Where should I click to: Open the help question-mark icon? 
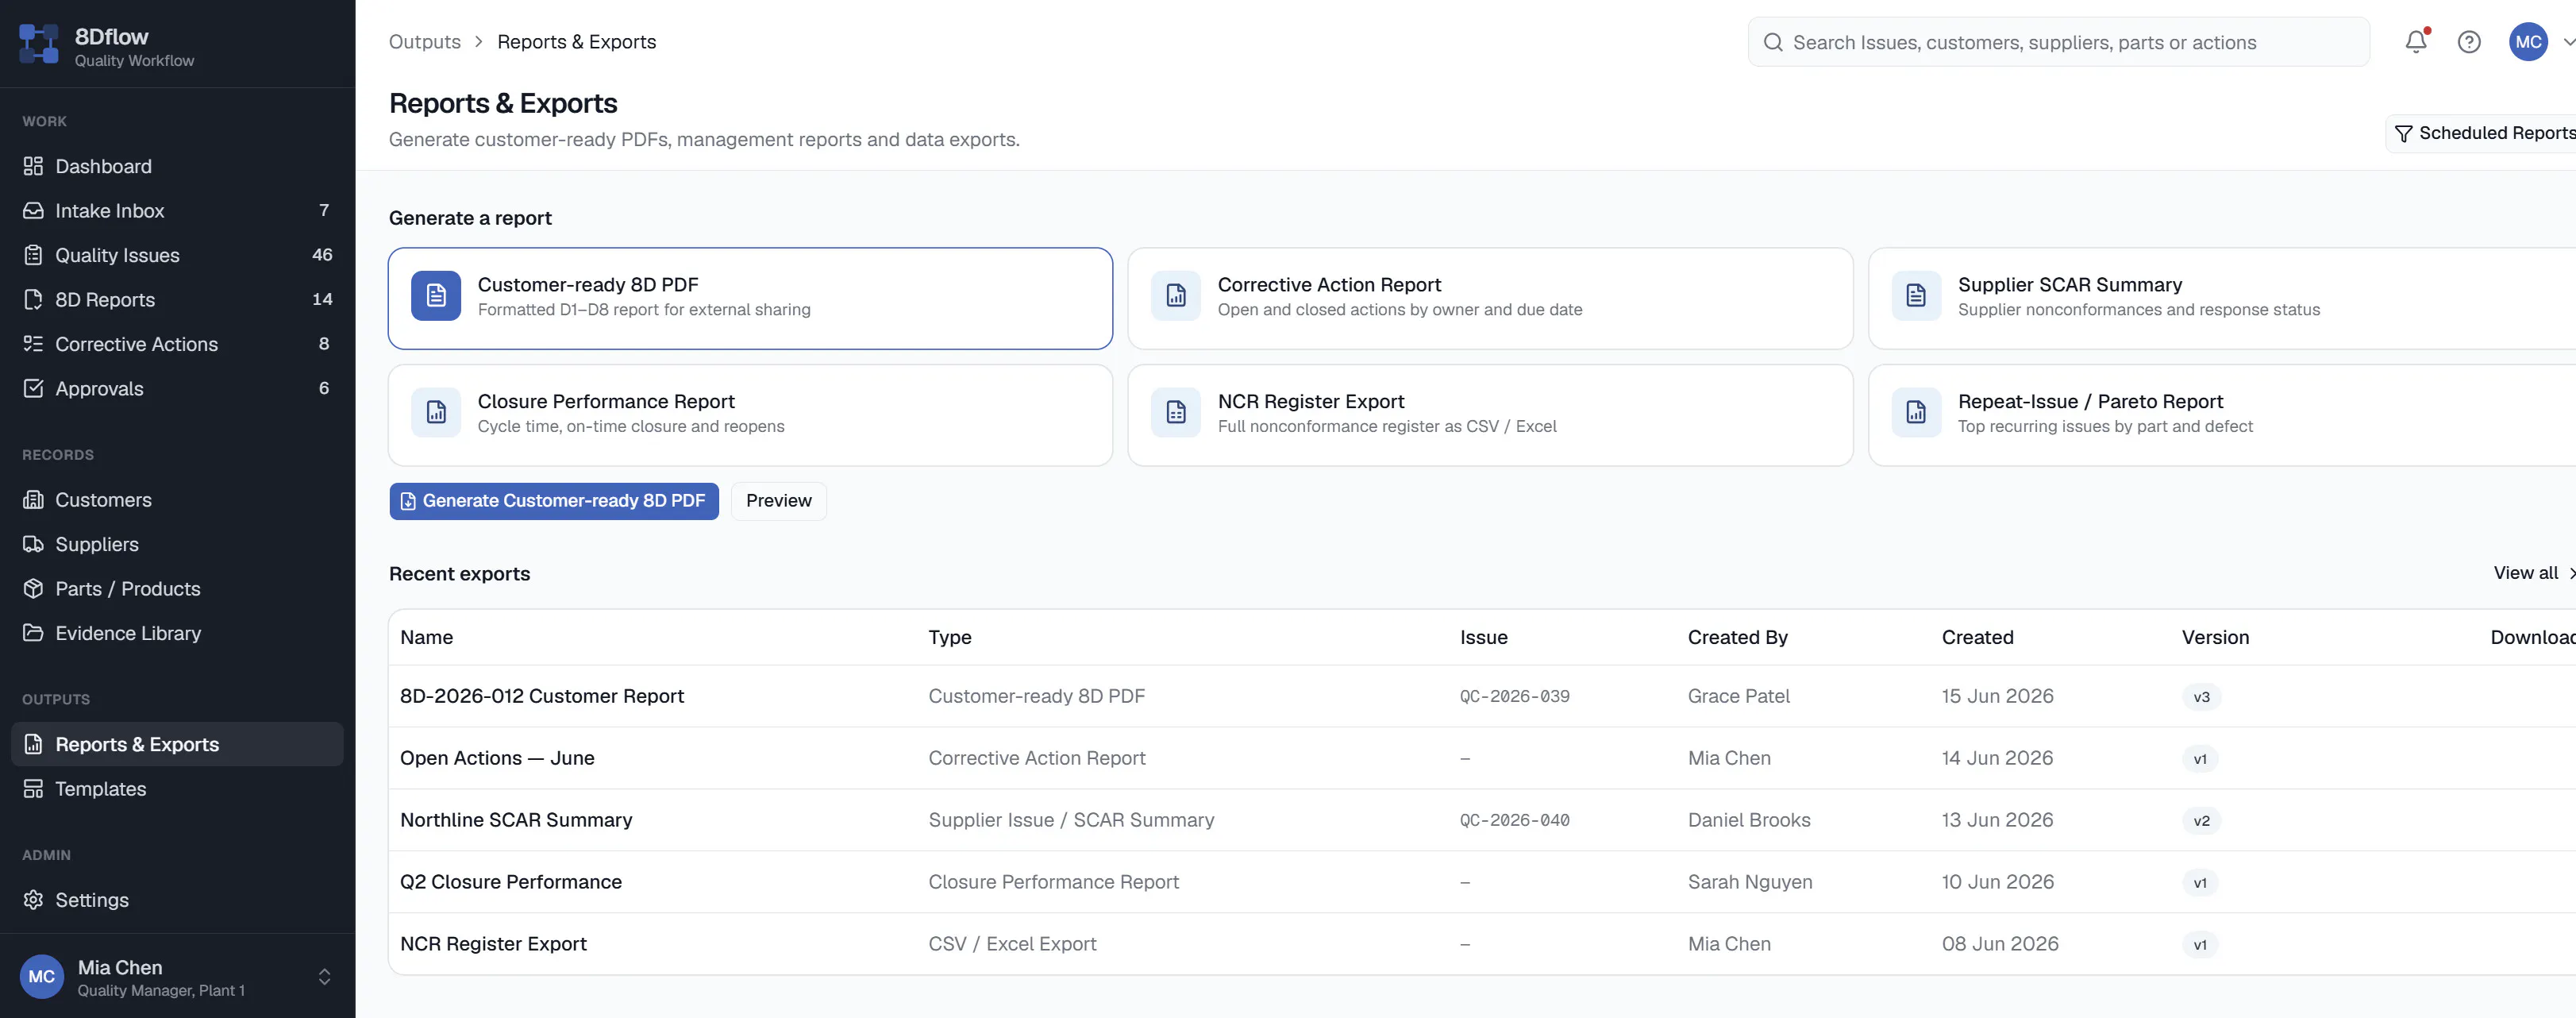(x=2469, y=42)
